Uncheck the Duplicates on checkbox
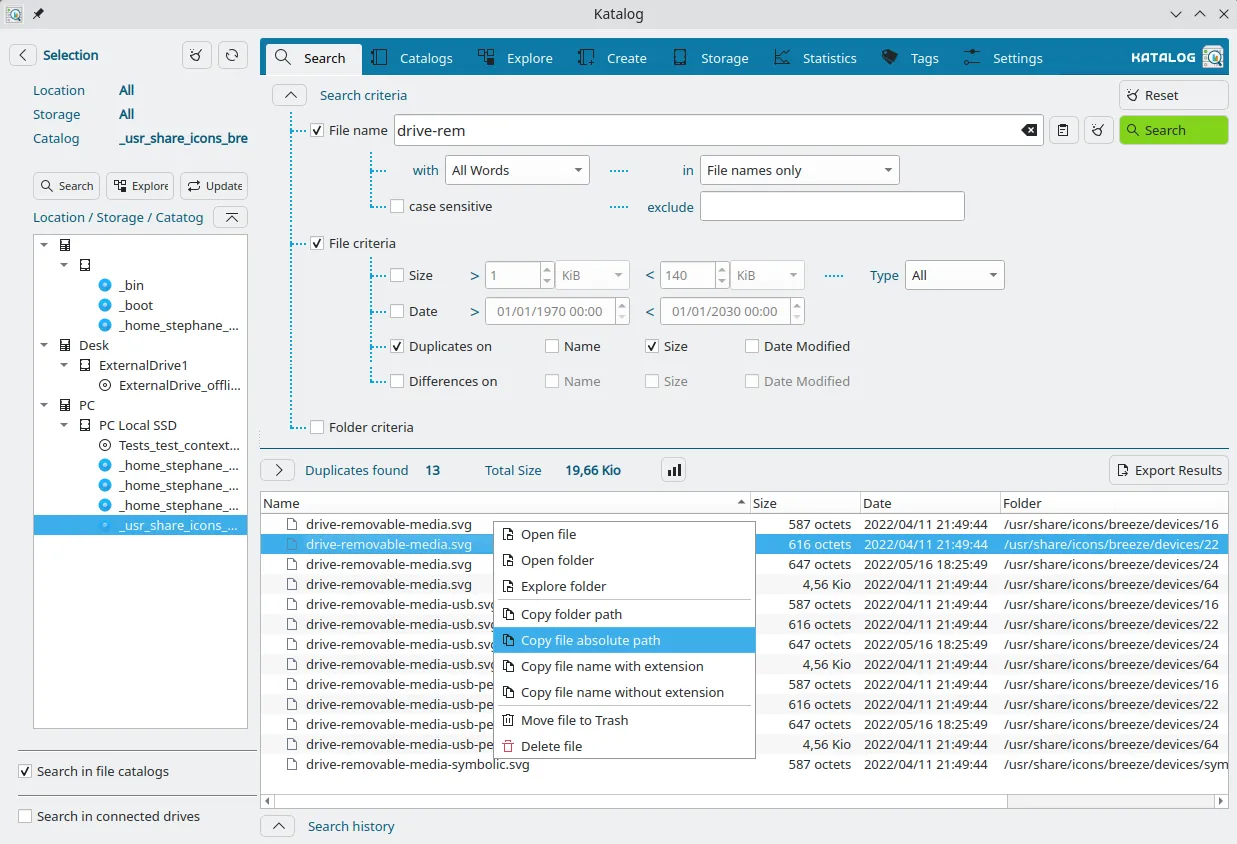 pyautogui.click(x=398, y=346)
